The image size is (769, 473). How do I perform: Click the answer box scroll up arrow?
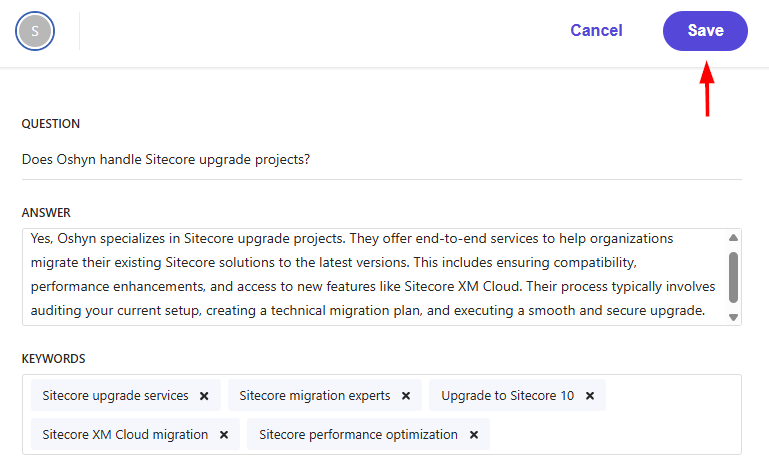click(x=733, y=237)
